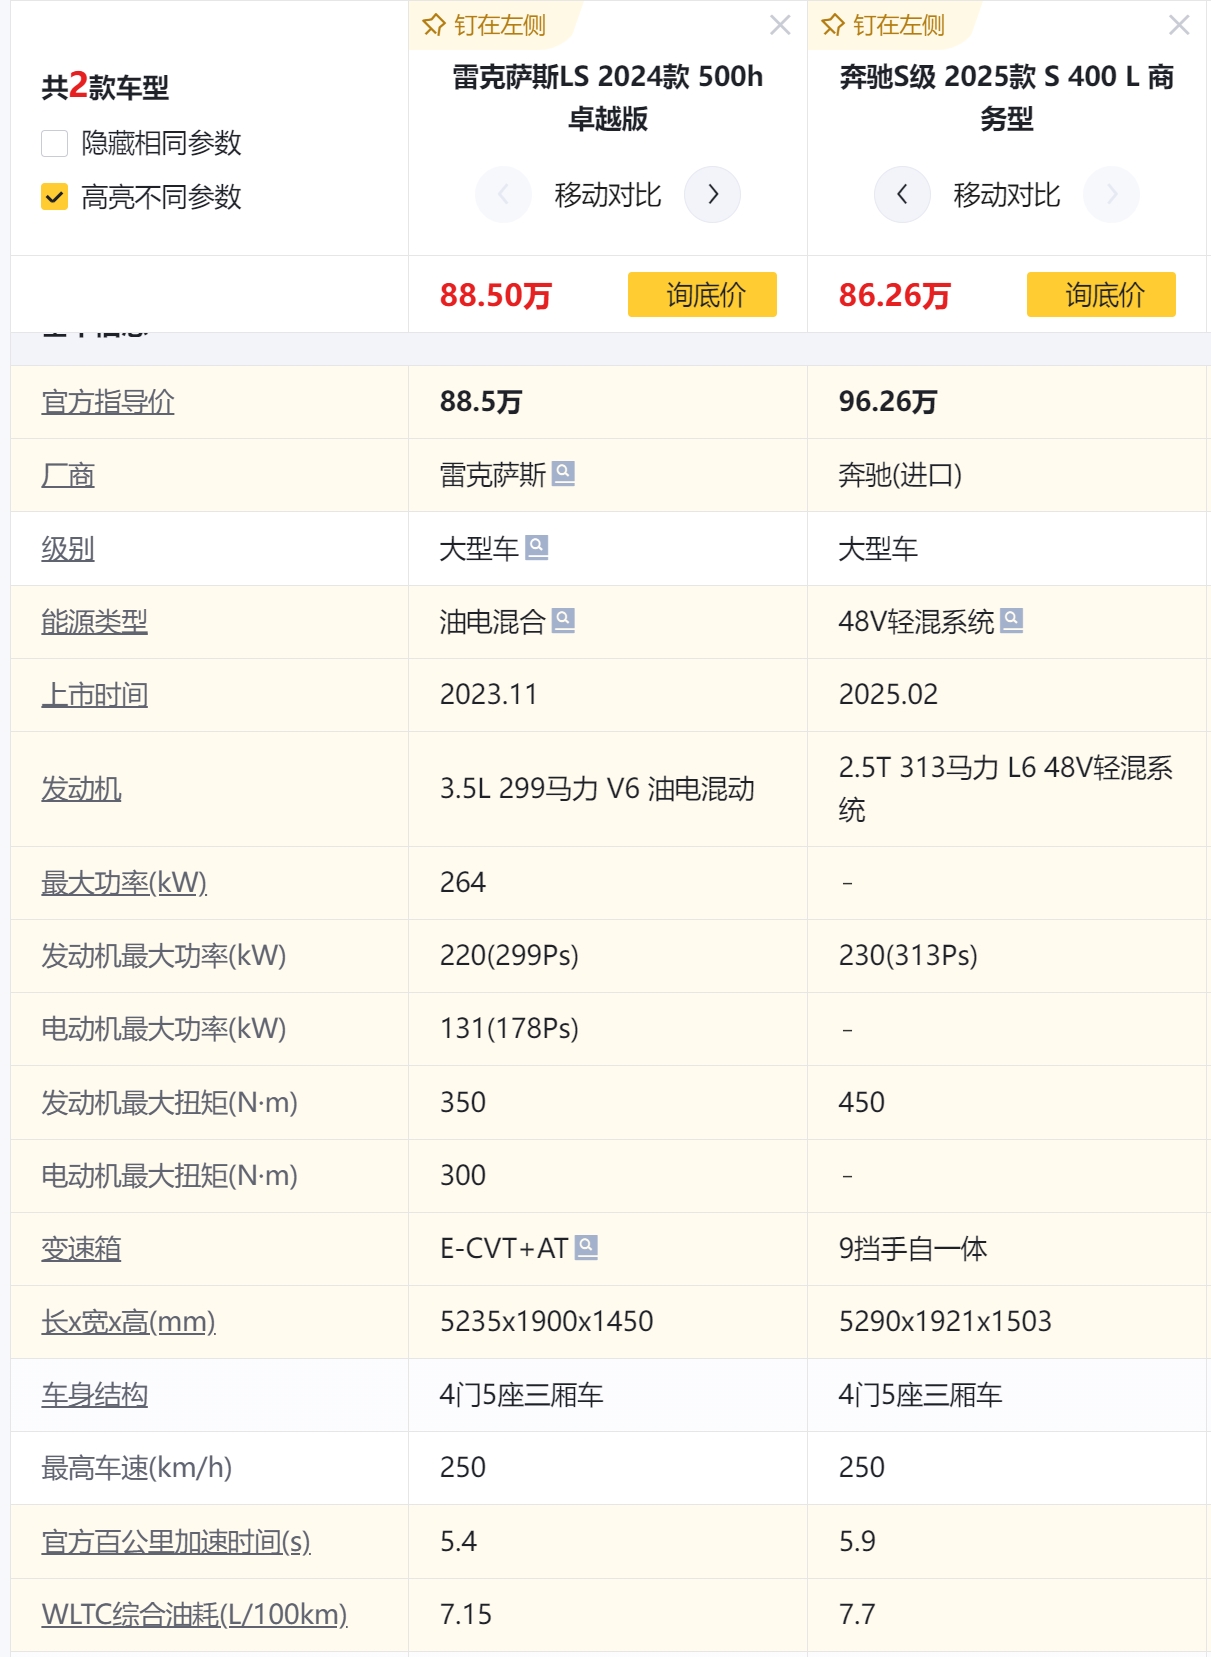Open the 官方指导价 parameter link
1211x1657 pixels.
click(108, 402)
